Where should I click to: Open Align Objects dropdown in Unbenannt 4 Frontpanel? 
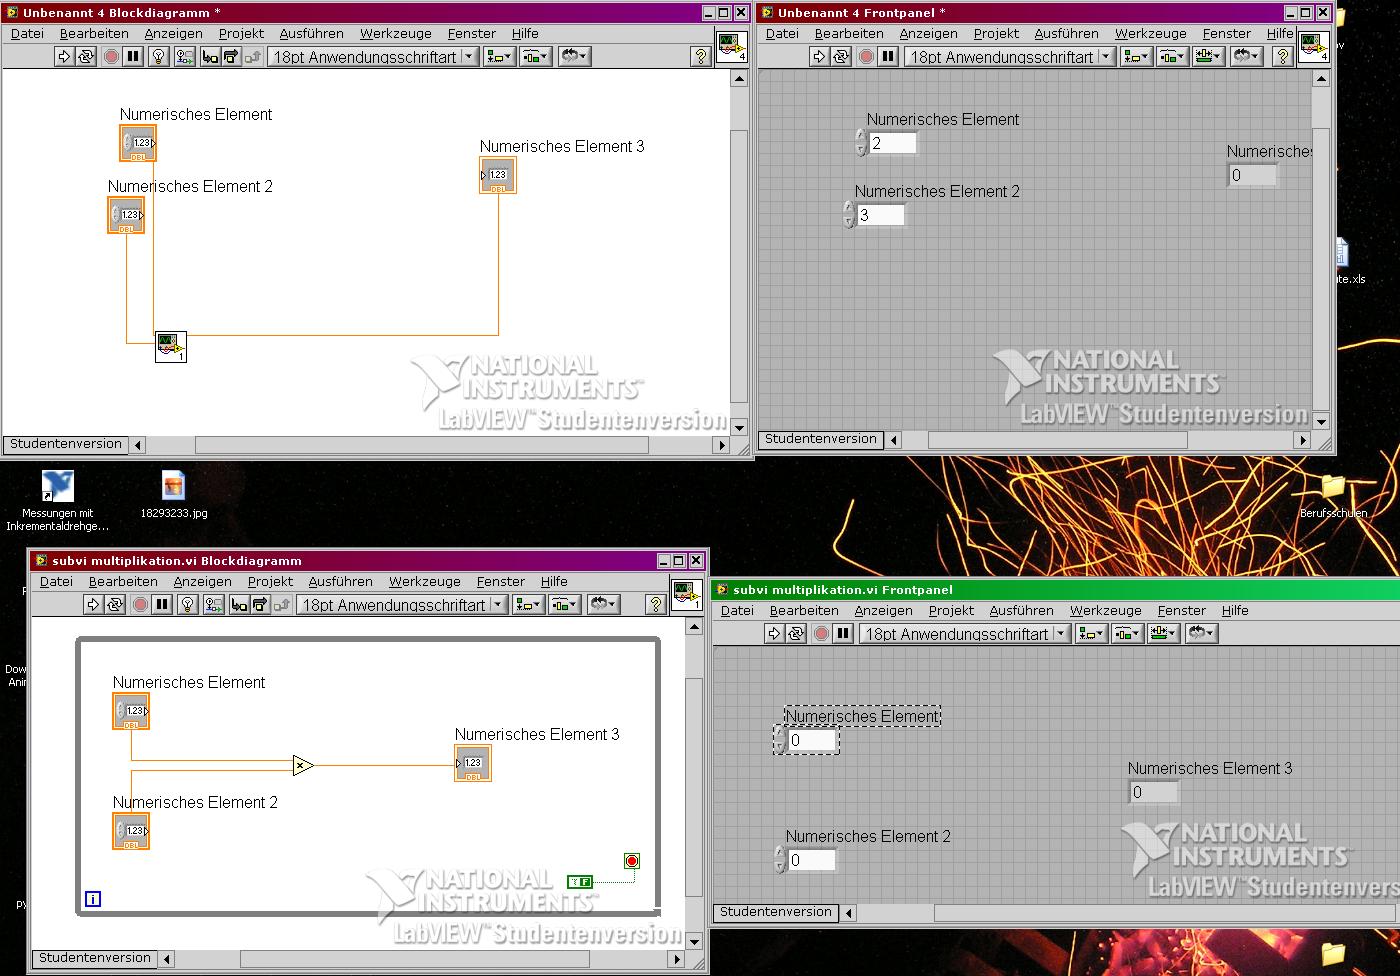[x=1136, y=57]
